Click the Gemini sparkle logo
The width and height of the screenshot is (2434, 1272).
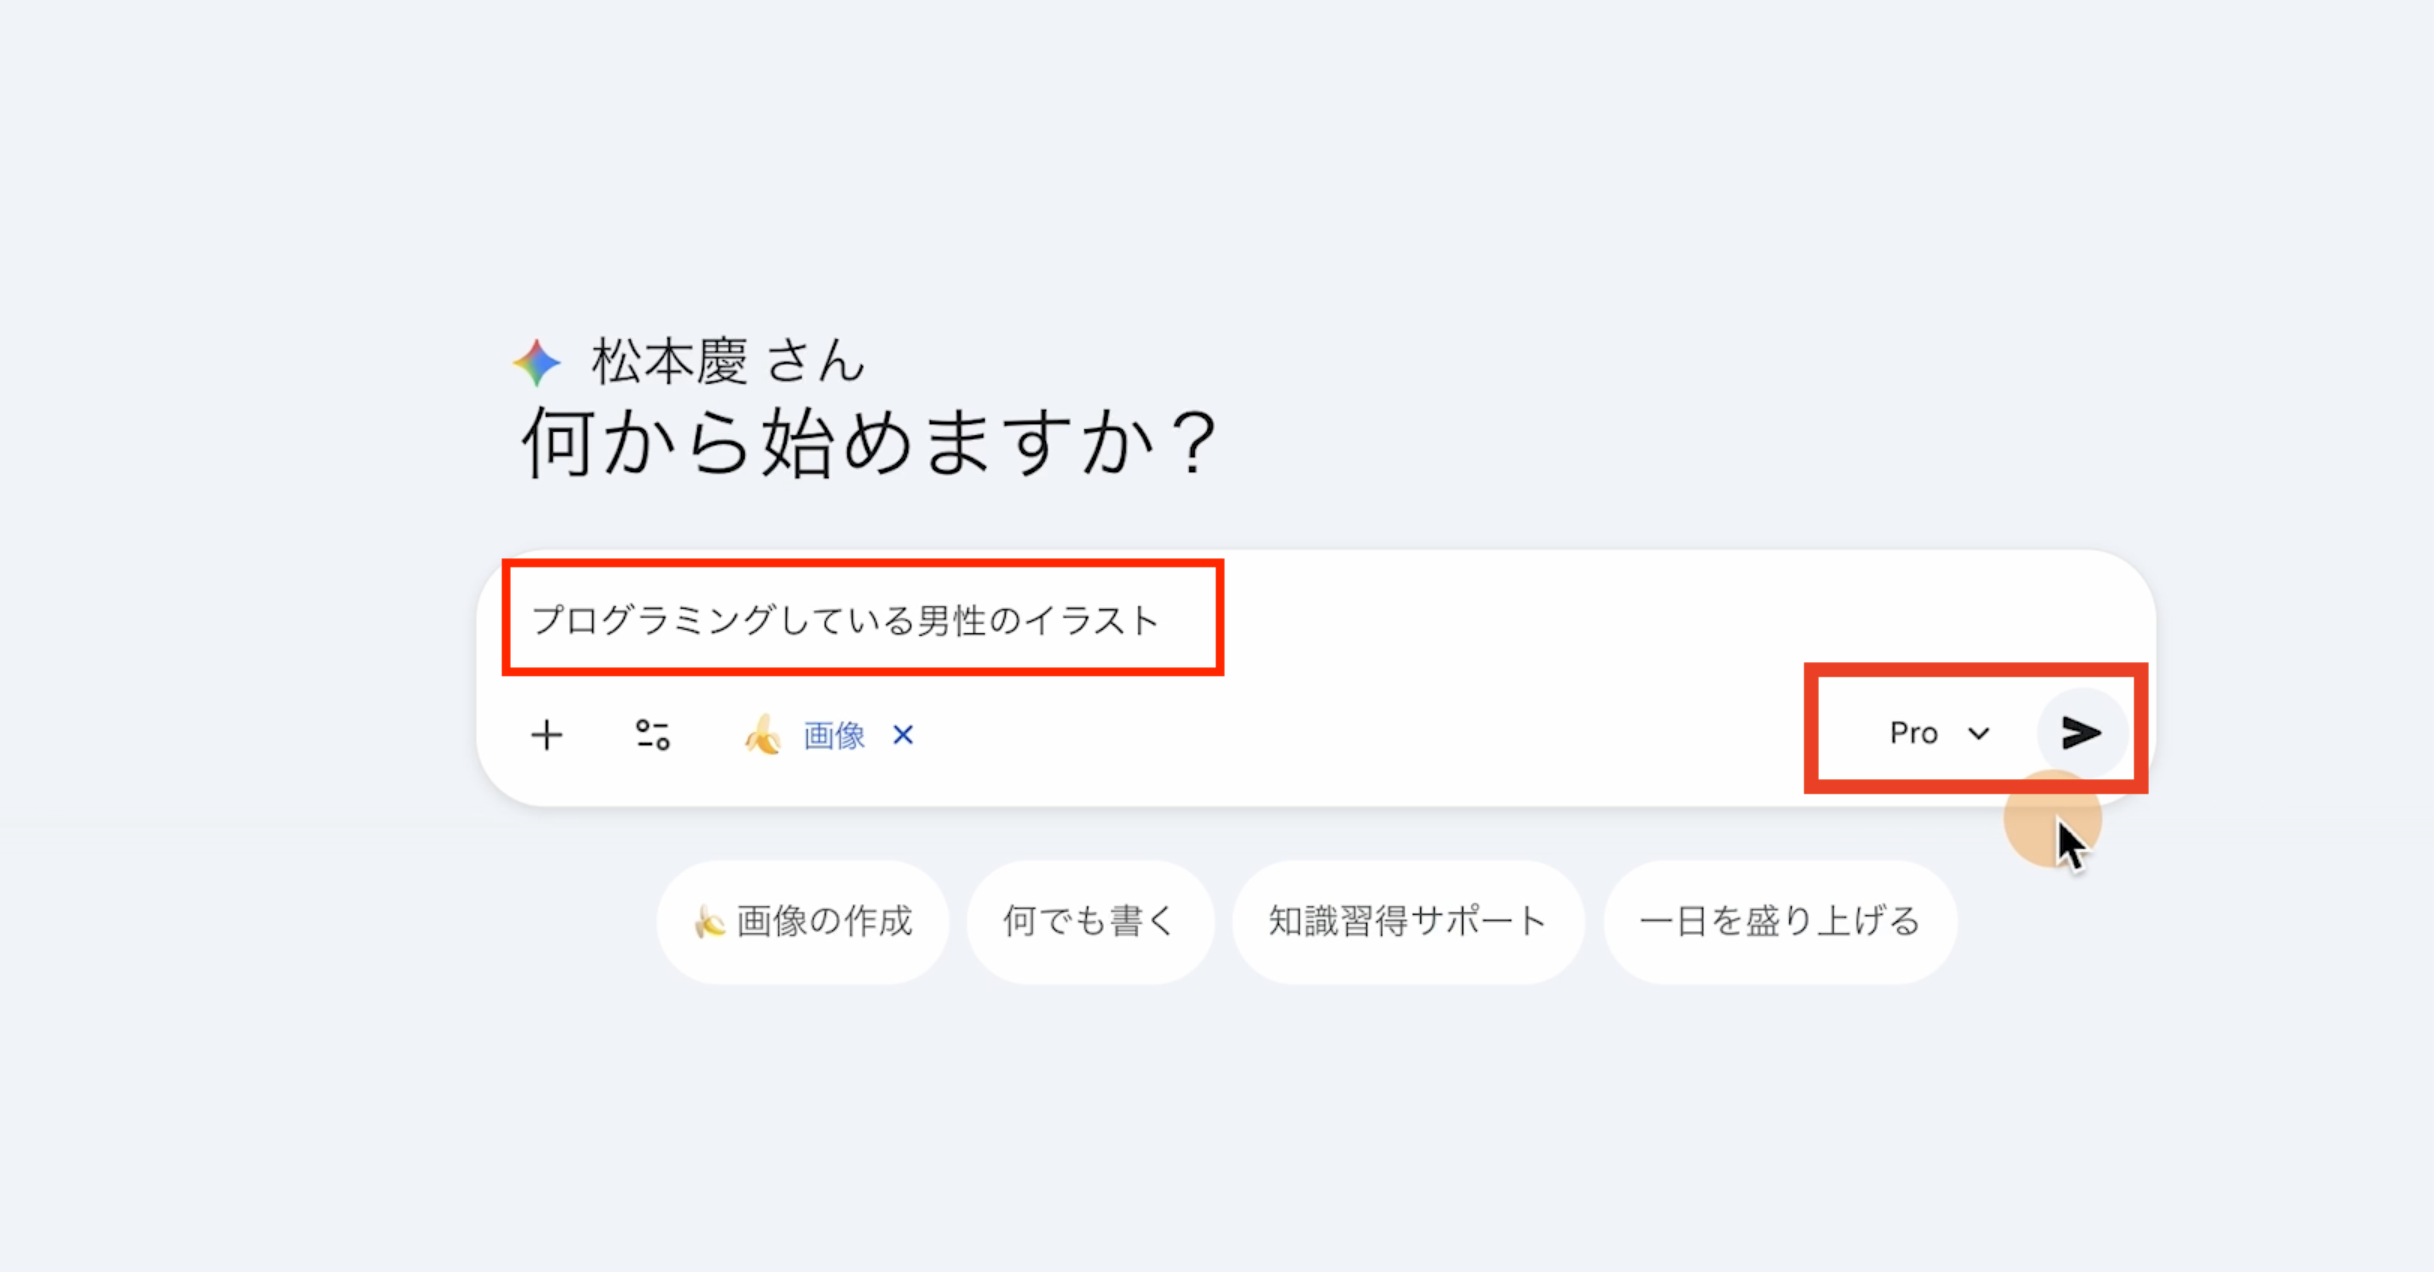[x=537, y=362]
